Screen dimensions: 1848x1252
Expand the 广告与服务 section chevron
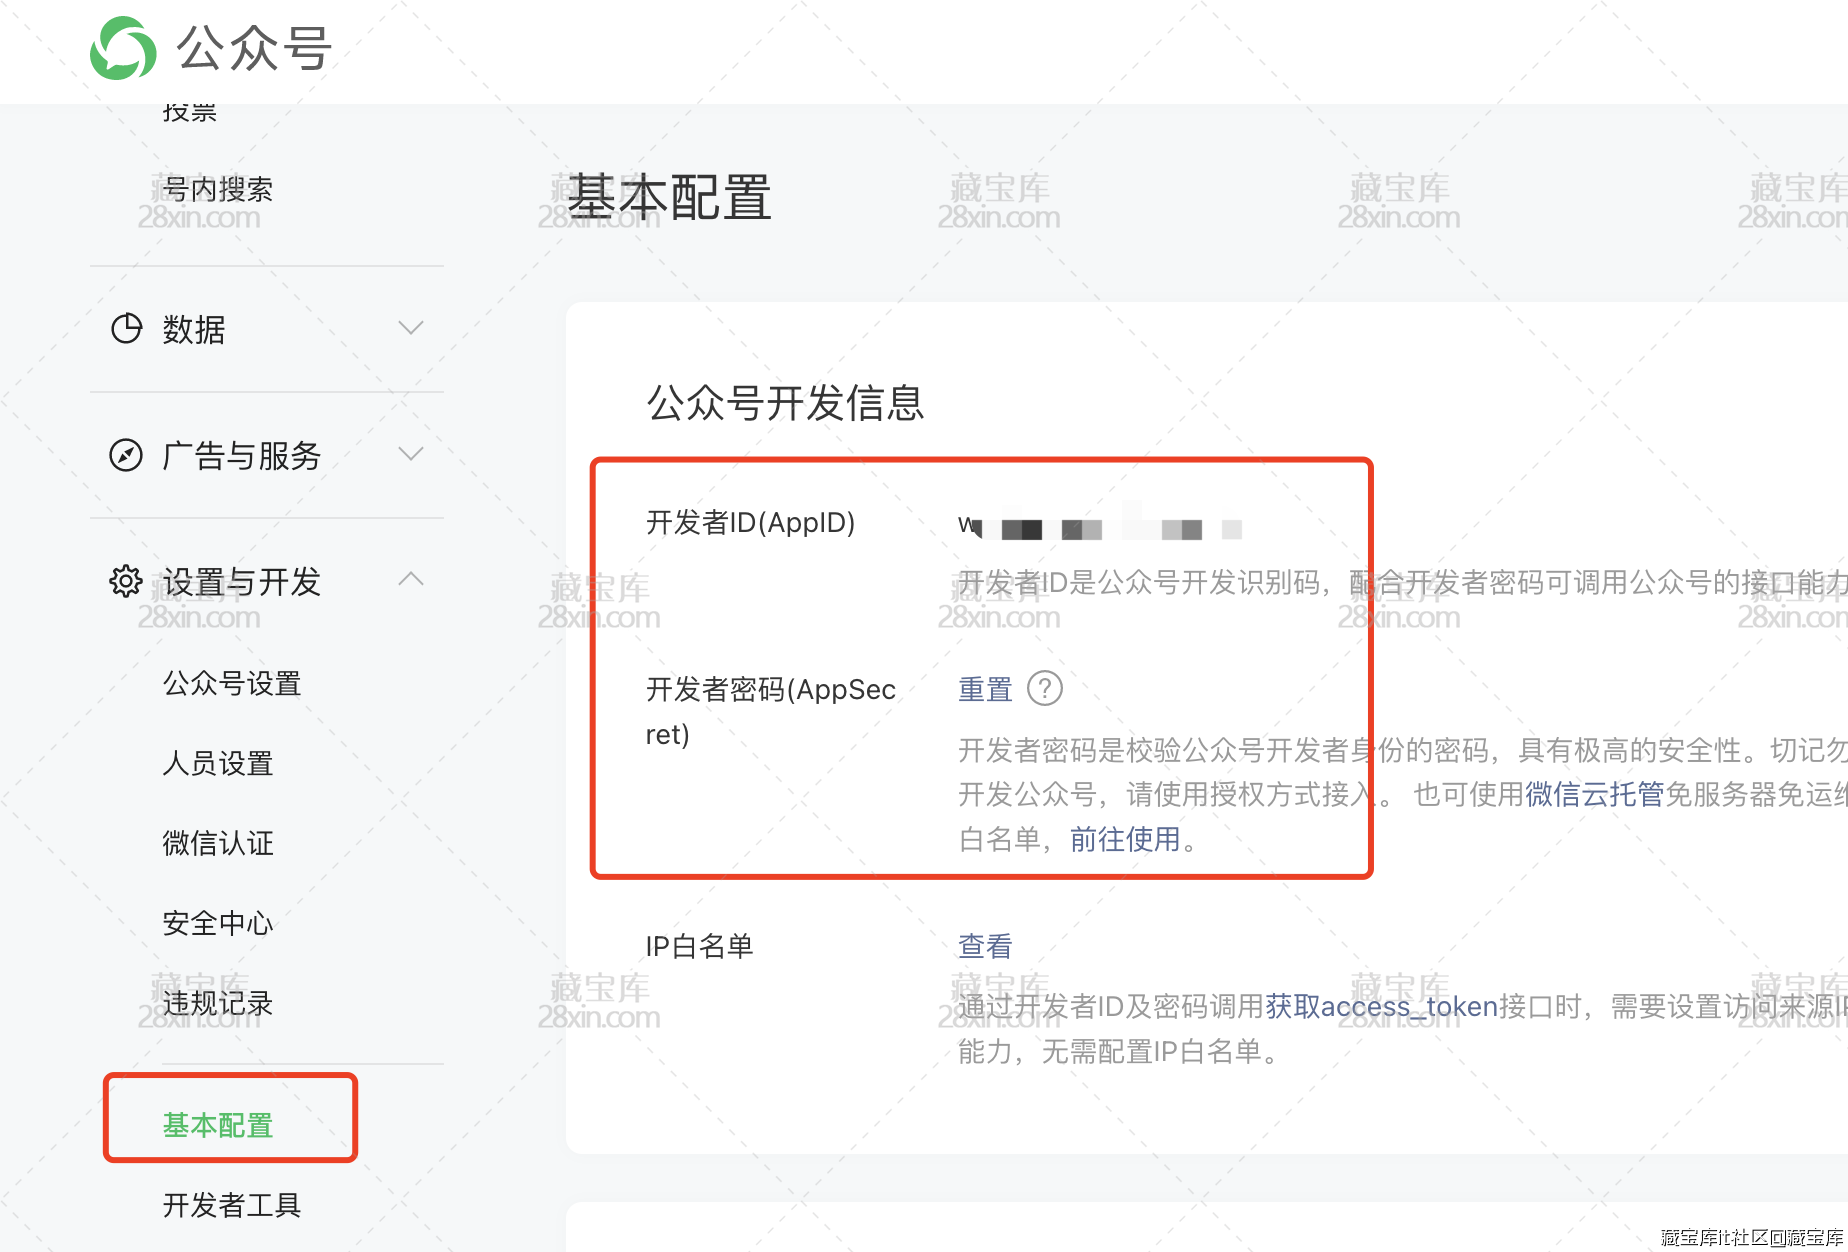click(411, 454)
